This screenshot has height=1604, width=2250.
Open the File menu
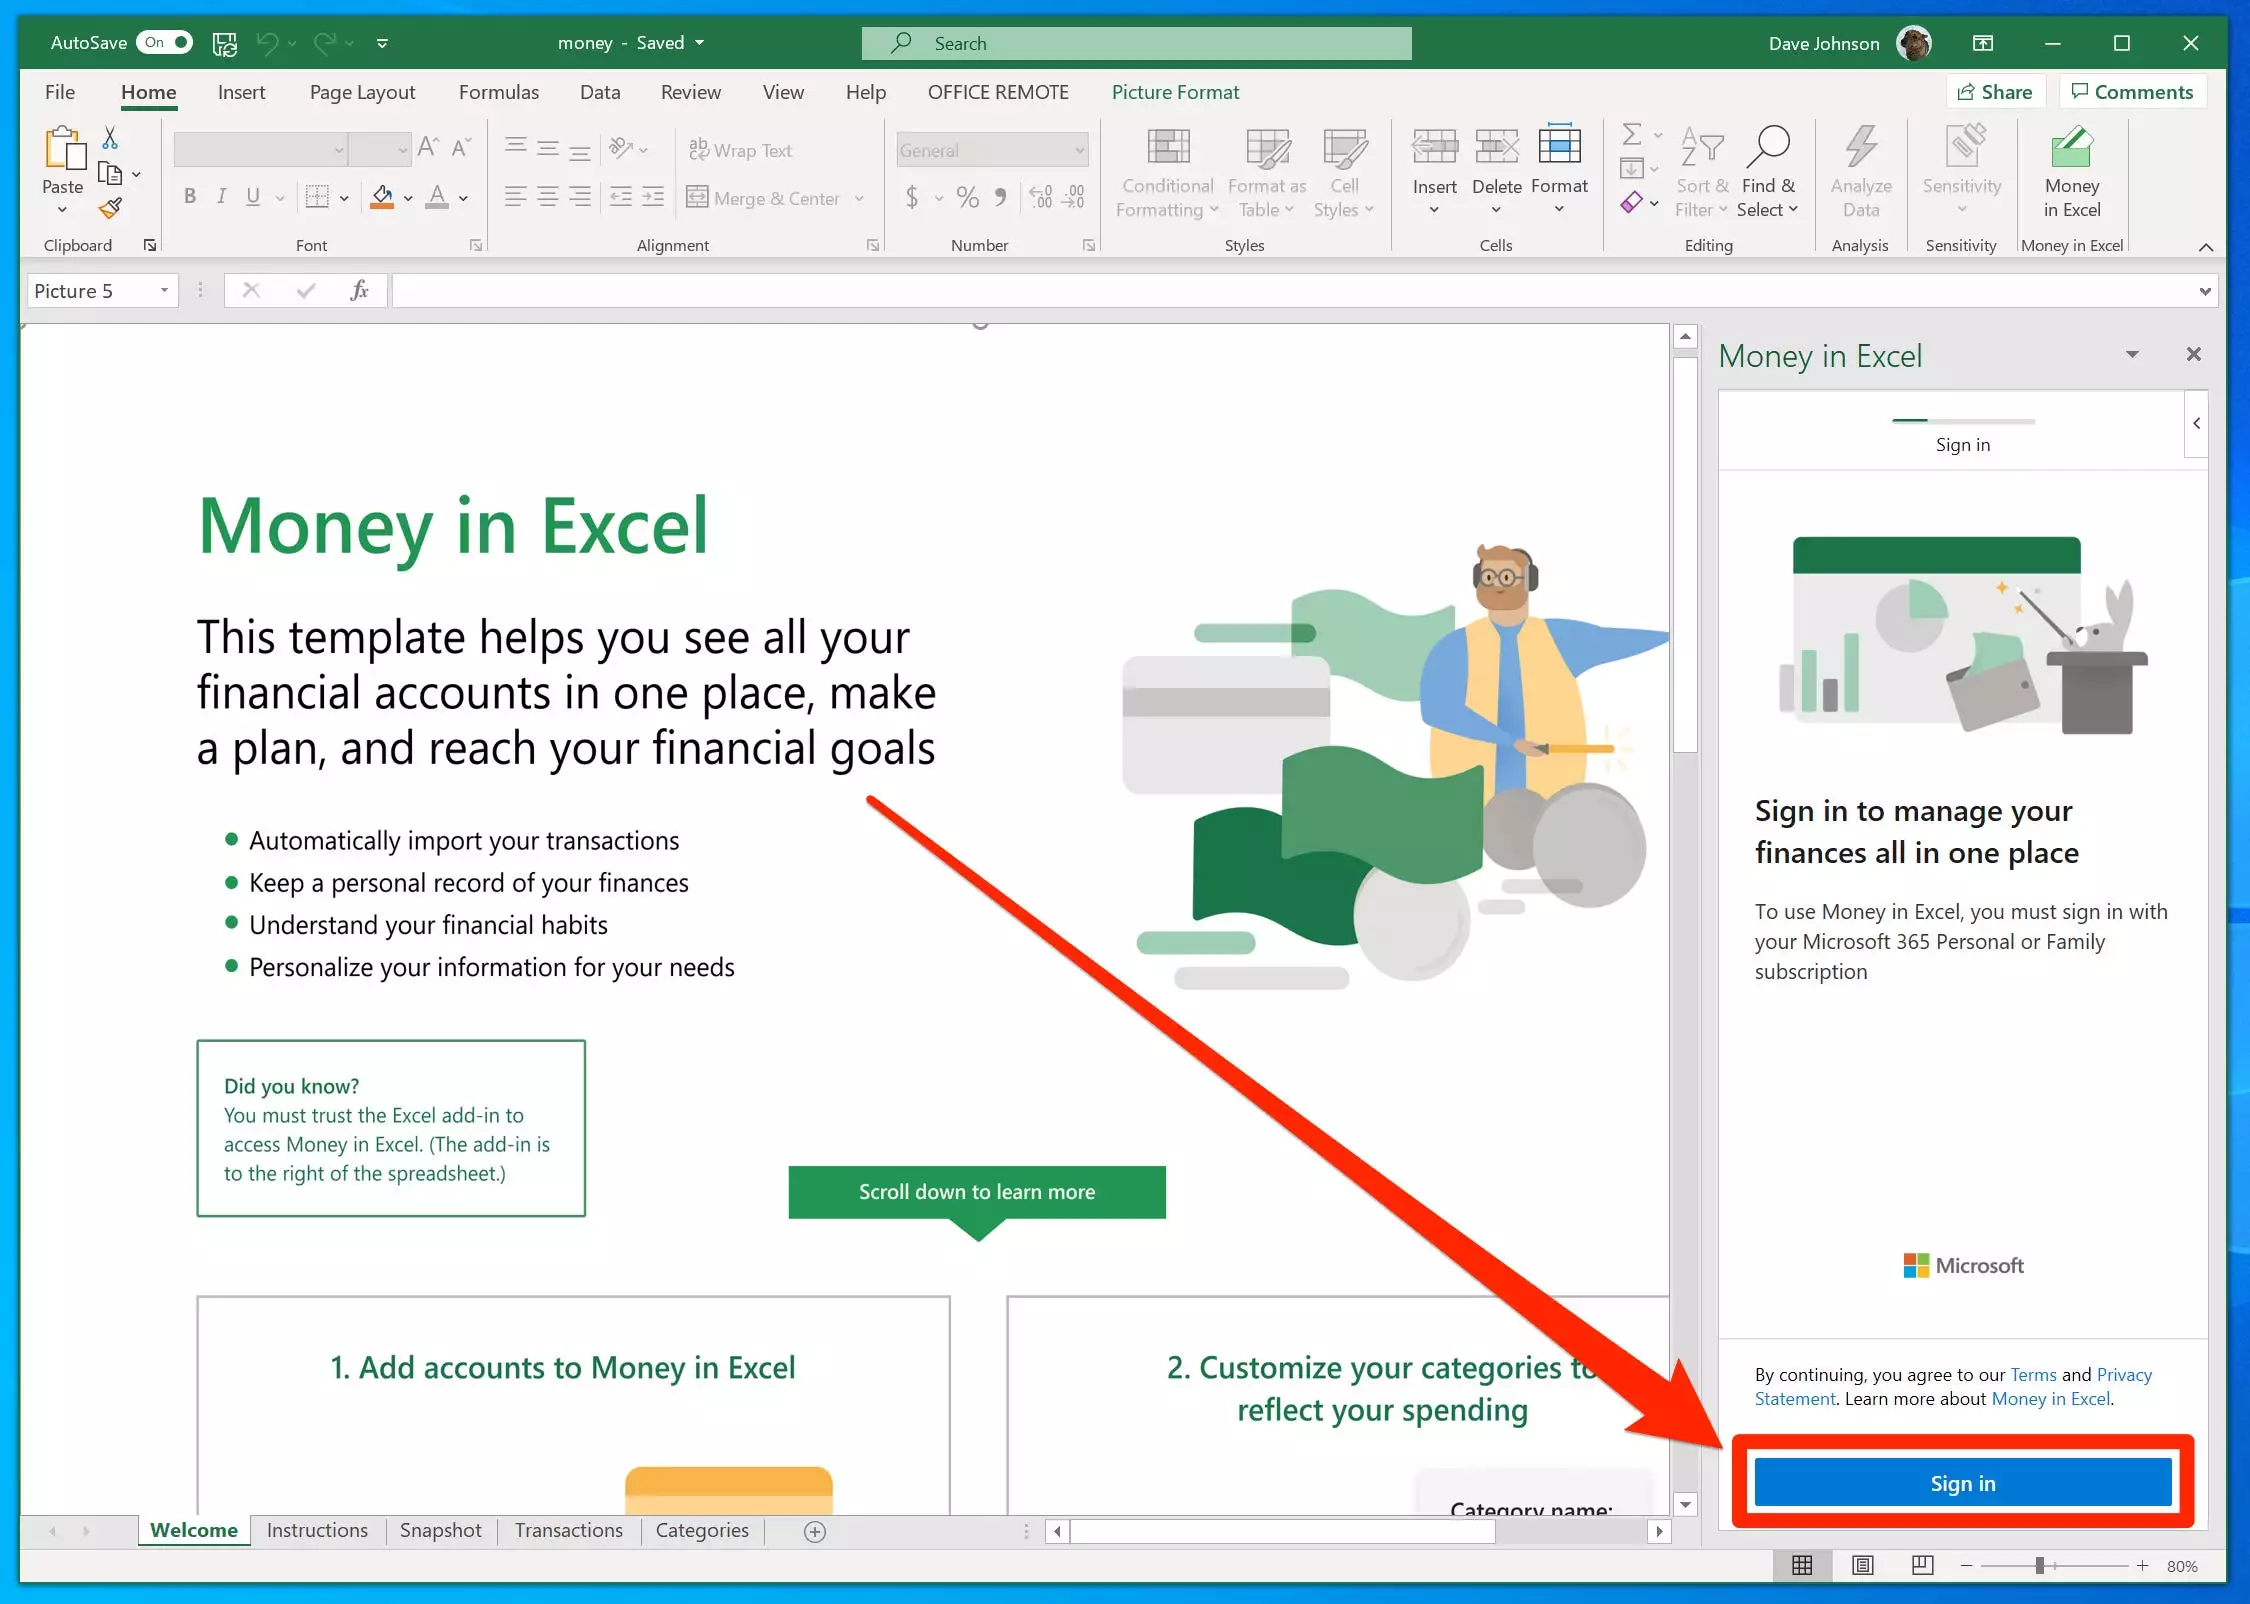tap(60, 92)
